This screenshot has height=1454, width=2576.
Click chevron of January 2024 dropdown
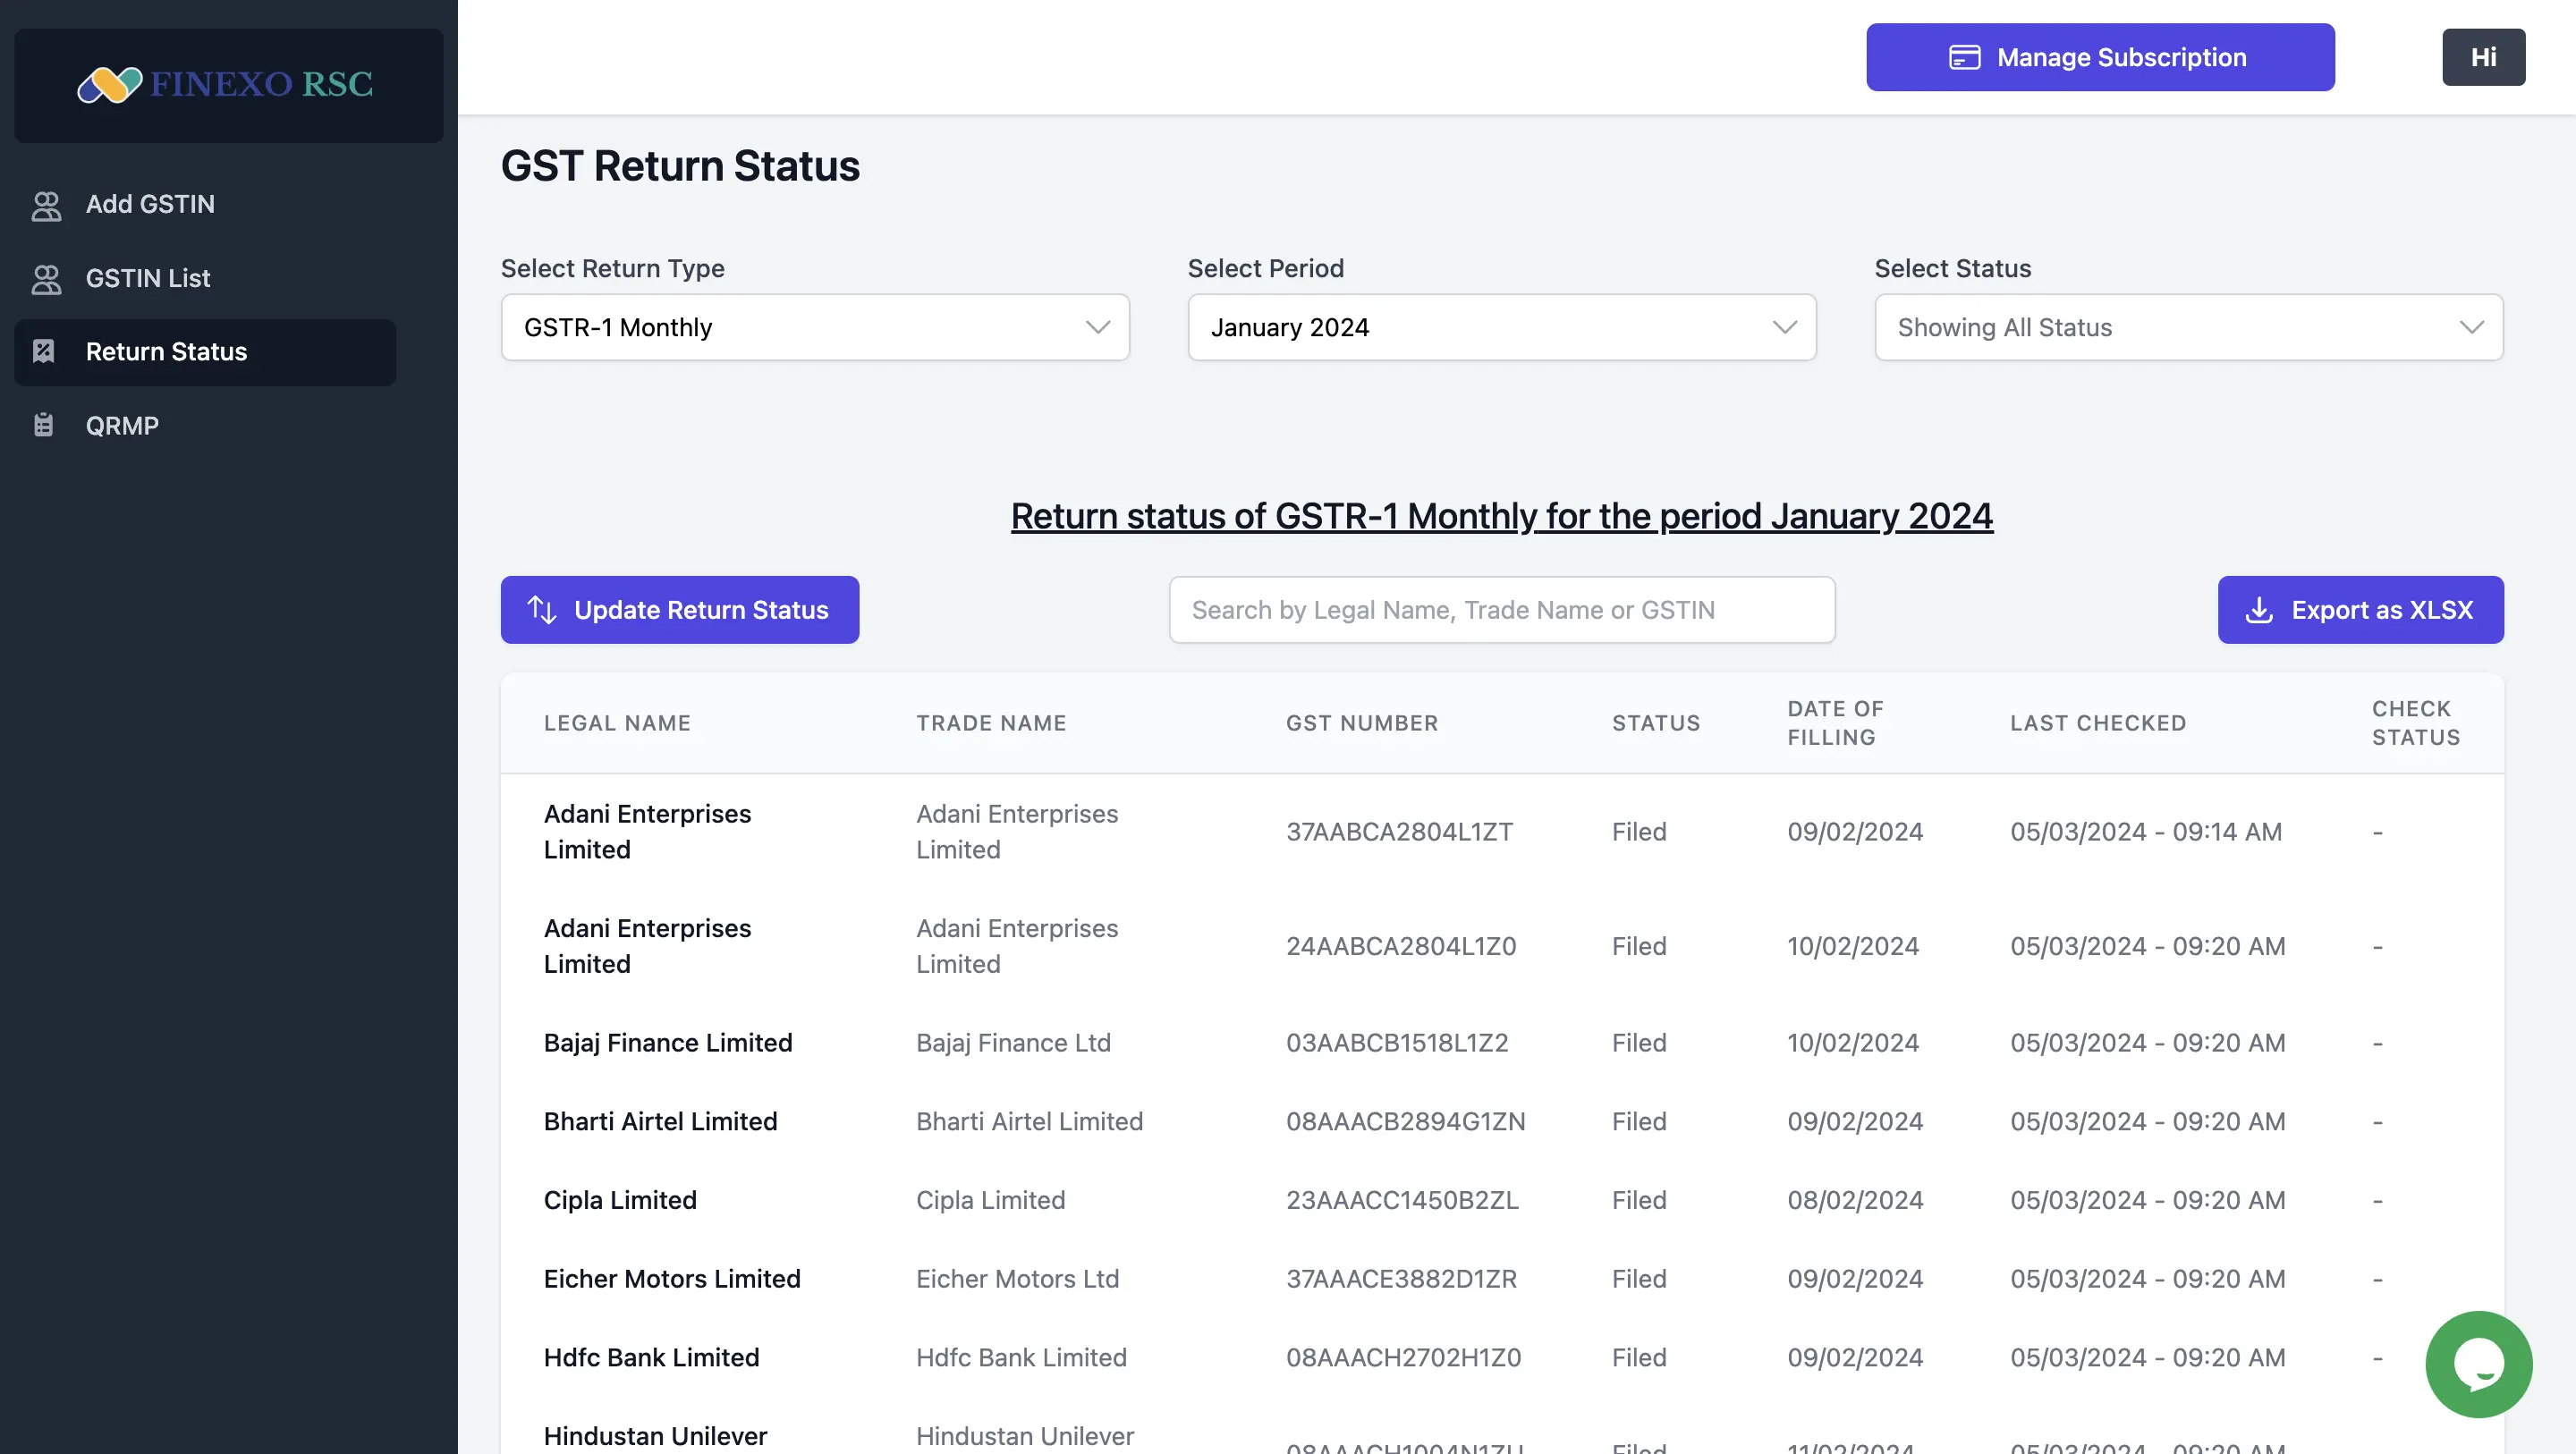(x=1785, y=328)
